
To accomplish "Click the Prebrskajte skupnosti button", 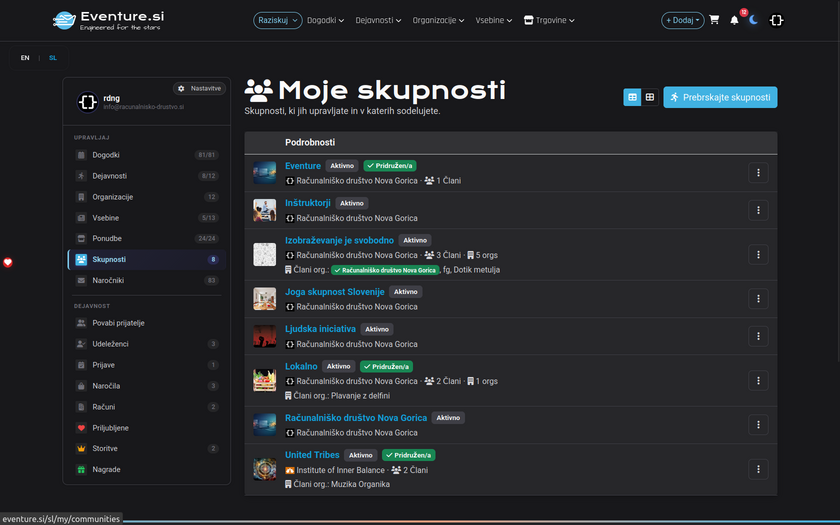I will [x=720, y=97].
